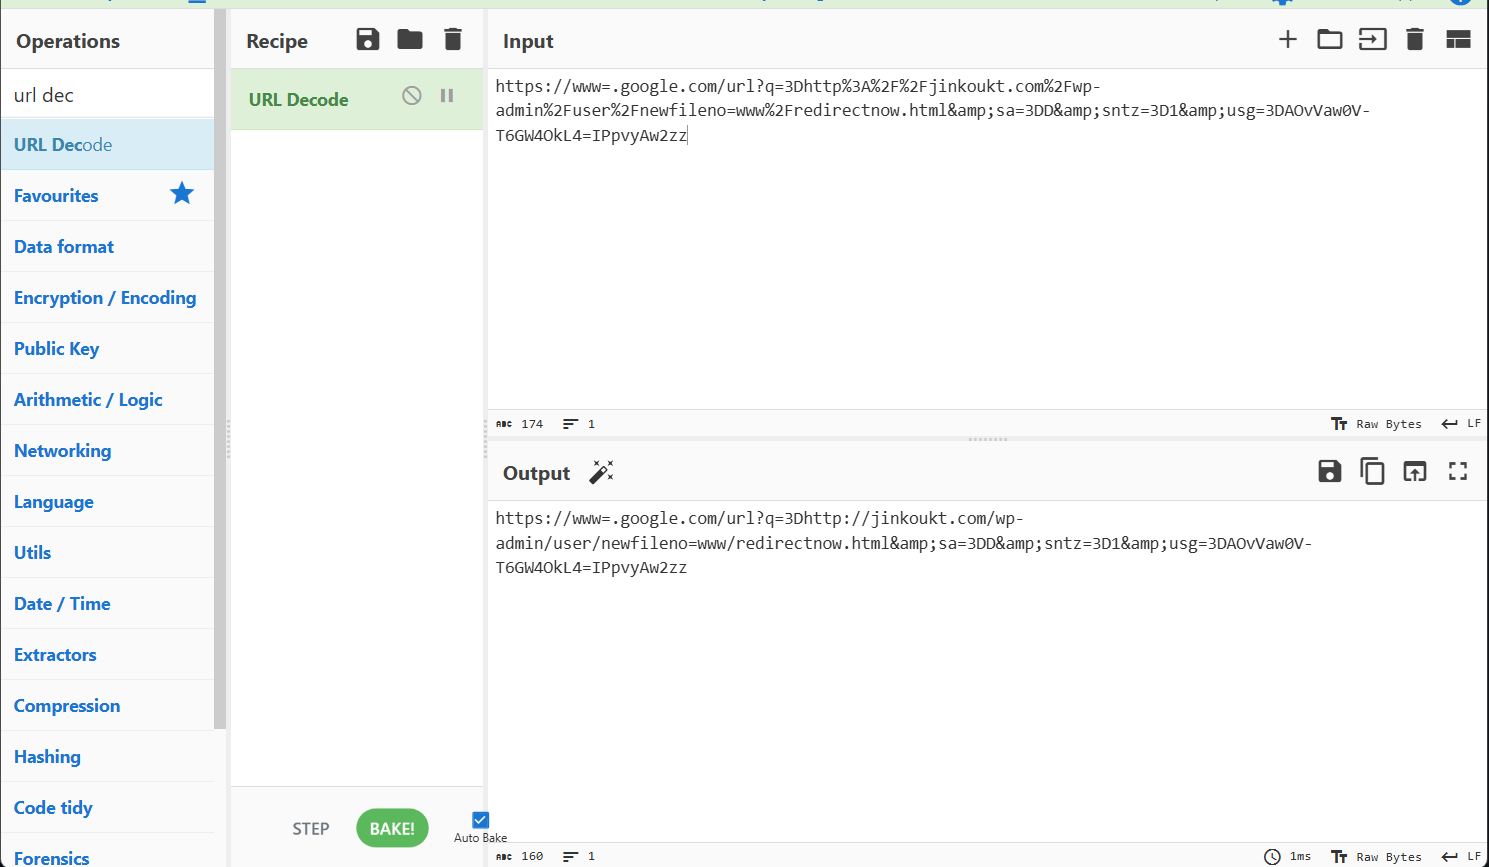Expand the Networking operations category
This screenshot has width=1489, height=867.
pyautogui.click(x=63, y=451)
